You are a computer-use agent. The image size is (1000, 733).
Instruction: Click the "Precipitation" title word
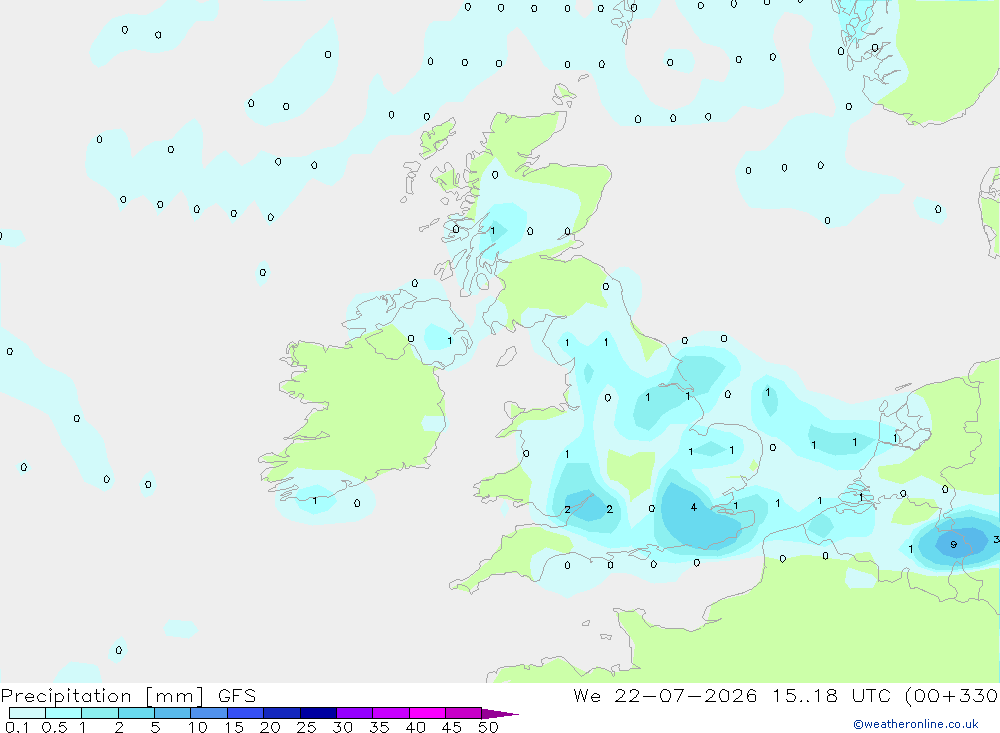pos(66,696)
